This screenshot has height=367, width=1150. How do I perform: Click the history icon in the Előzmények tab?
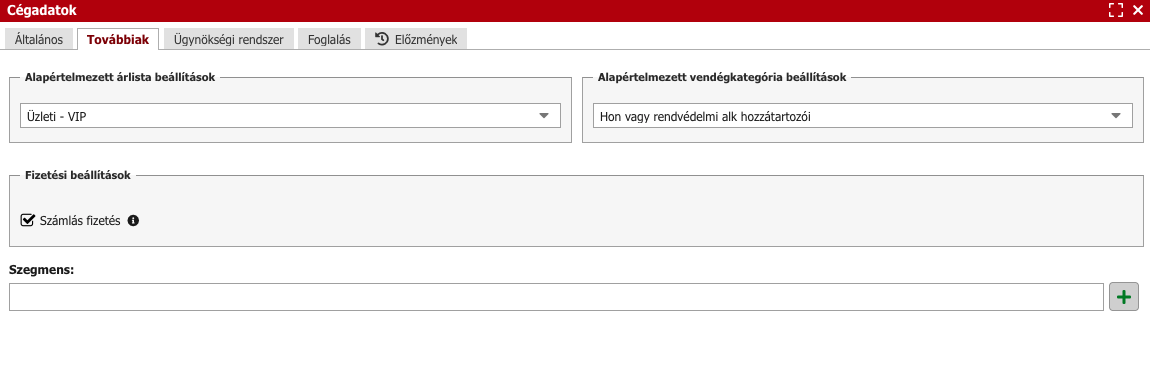tap(381, 39)
